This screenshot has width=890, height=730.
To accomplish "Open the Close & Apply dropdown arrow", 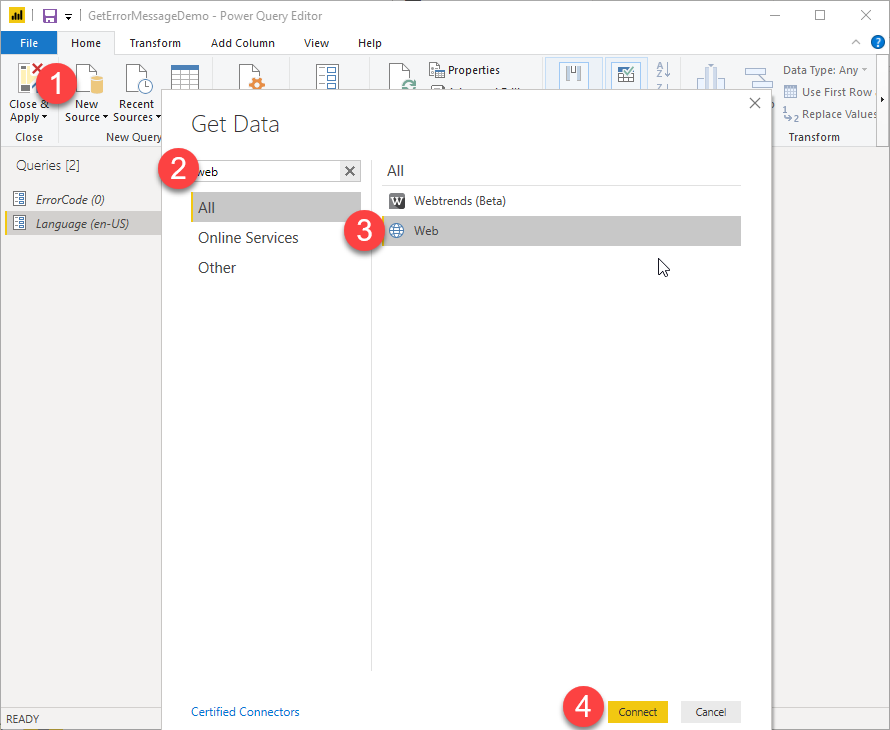I will click(45, 118).
